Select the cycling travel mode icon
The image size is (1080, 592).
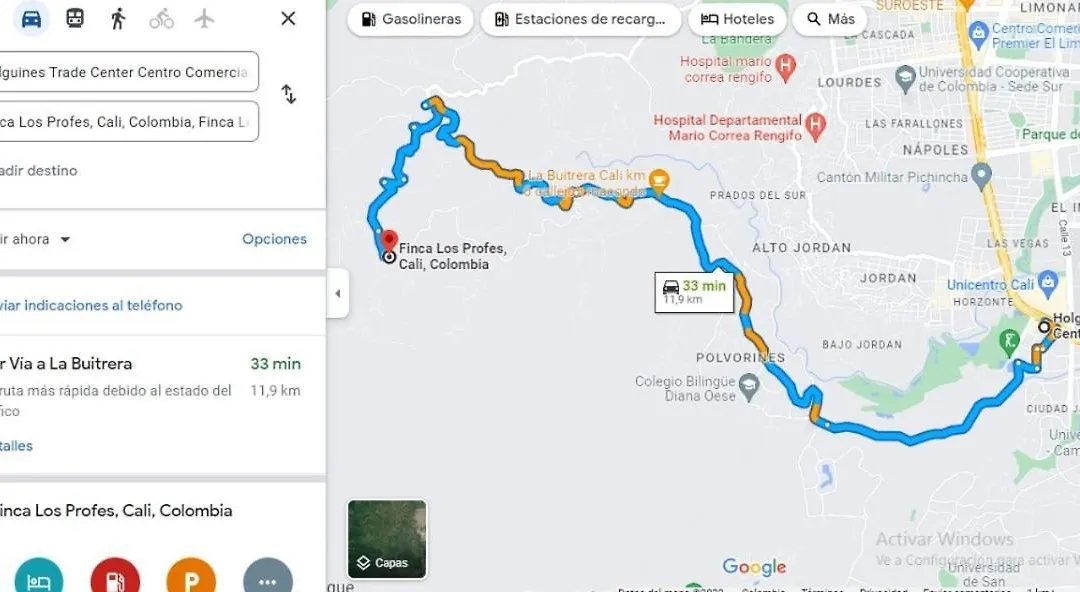point(161,19)
